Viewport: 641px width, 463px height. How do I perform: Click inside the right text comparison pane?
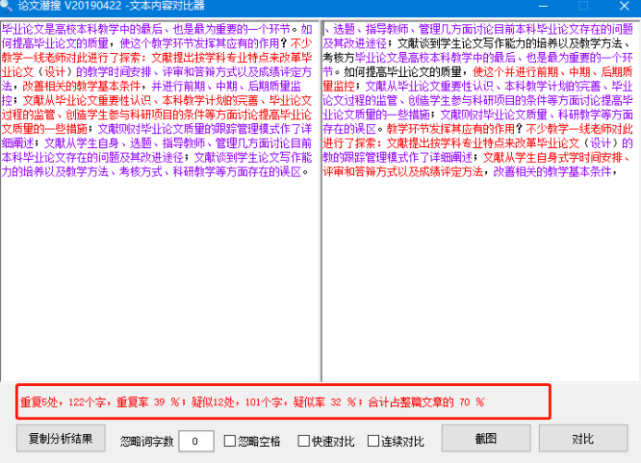pyautogui.click(x=481, y=201)
